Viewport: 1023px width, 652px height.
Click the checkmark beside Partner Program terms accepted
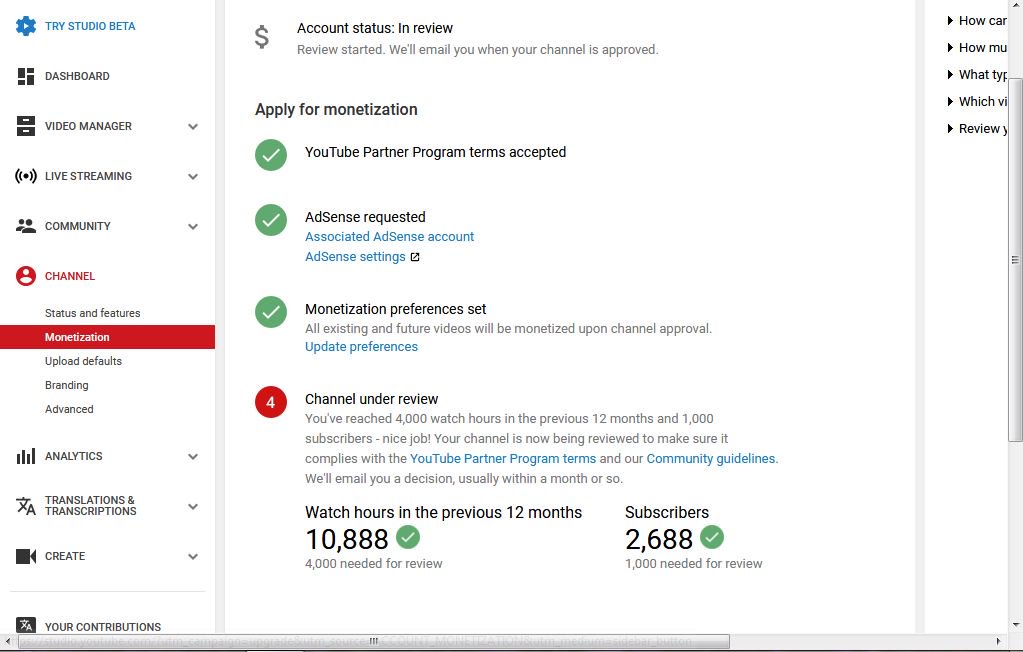click(271, 155)
